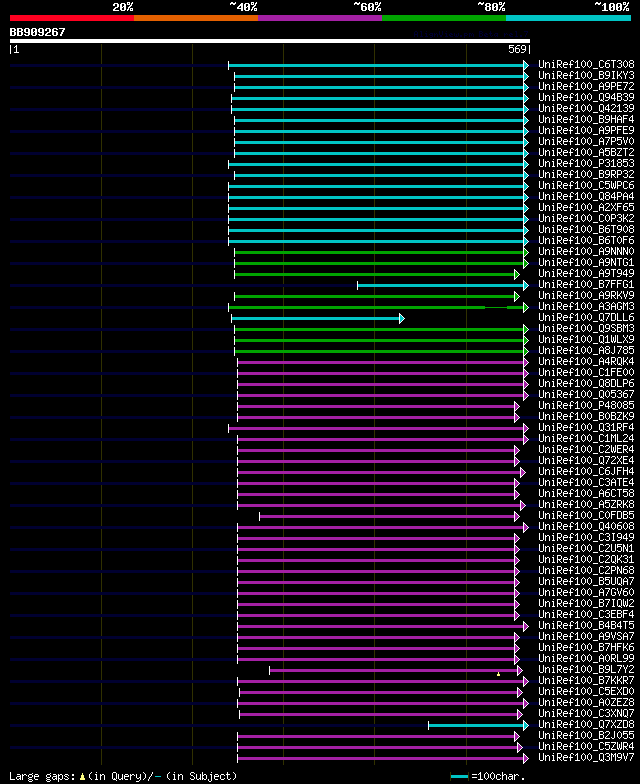Screen dimensions: 640x784
Task: Select the UniRef100_B9L7Y2 label
Action: [x=586, y=670]
